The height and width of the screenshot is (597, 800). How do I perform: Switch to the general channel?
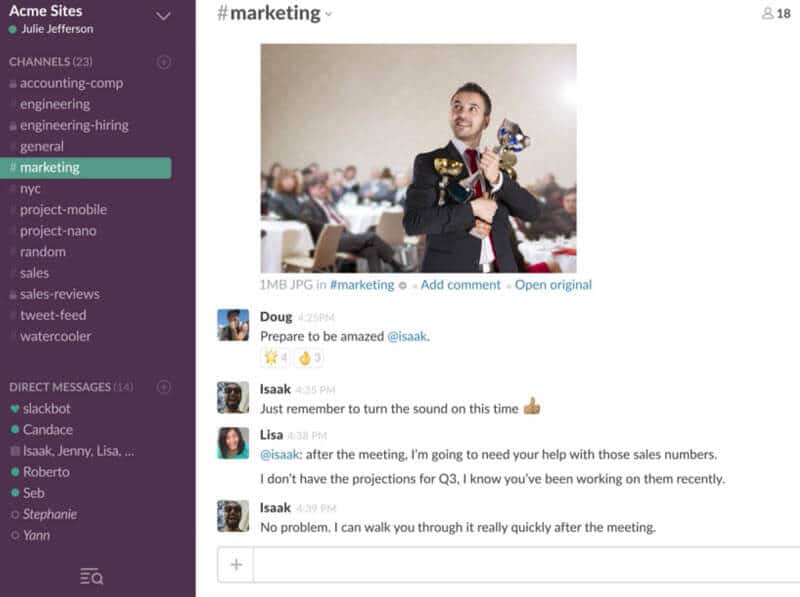(41, 146)
